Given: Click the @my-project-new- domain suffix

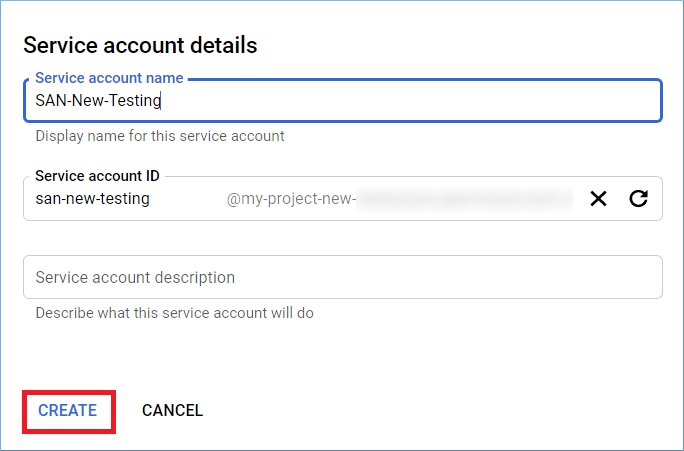Looking at the screenshot, I should point(290,199).
